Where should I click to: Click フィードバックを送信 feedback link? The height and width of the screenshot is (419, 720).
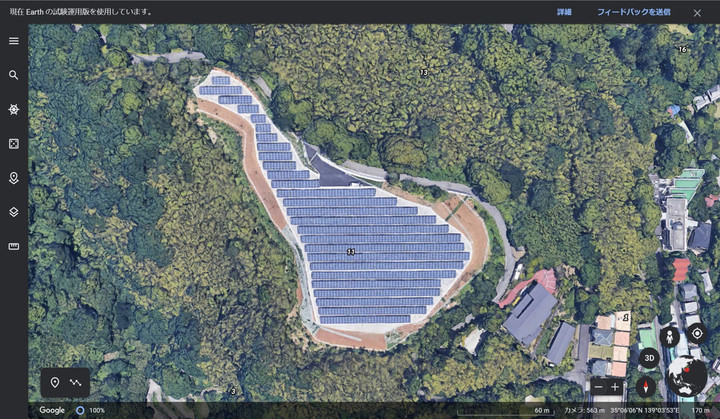coord(634,12)
